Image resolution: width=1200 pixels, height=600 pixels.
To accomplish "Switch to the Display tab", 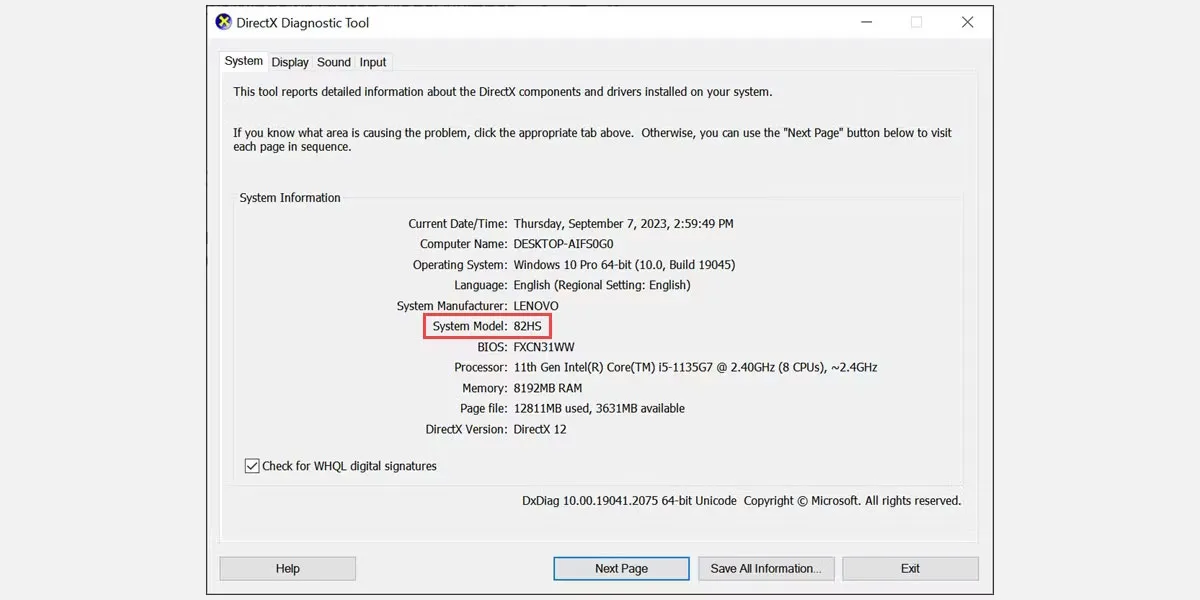I will point(289,62).
